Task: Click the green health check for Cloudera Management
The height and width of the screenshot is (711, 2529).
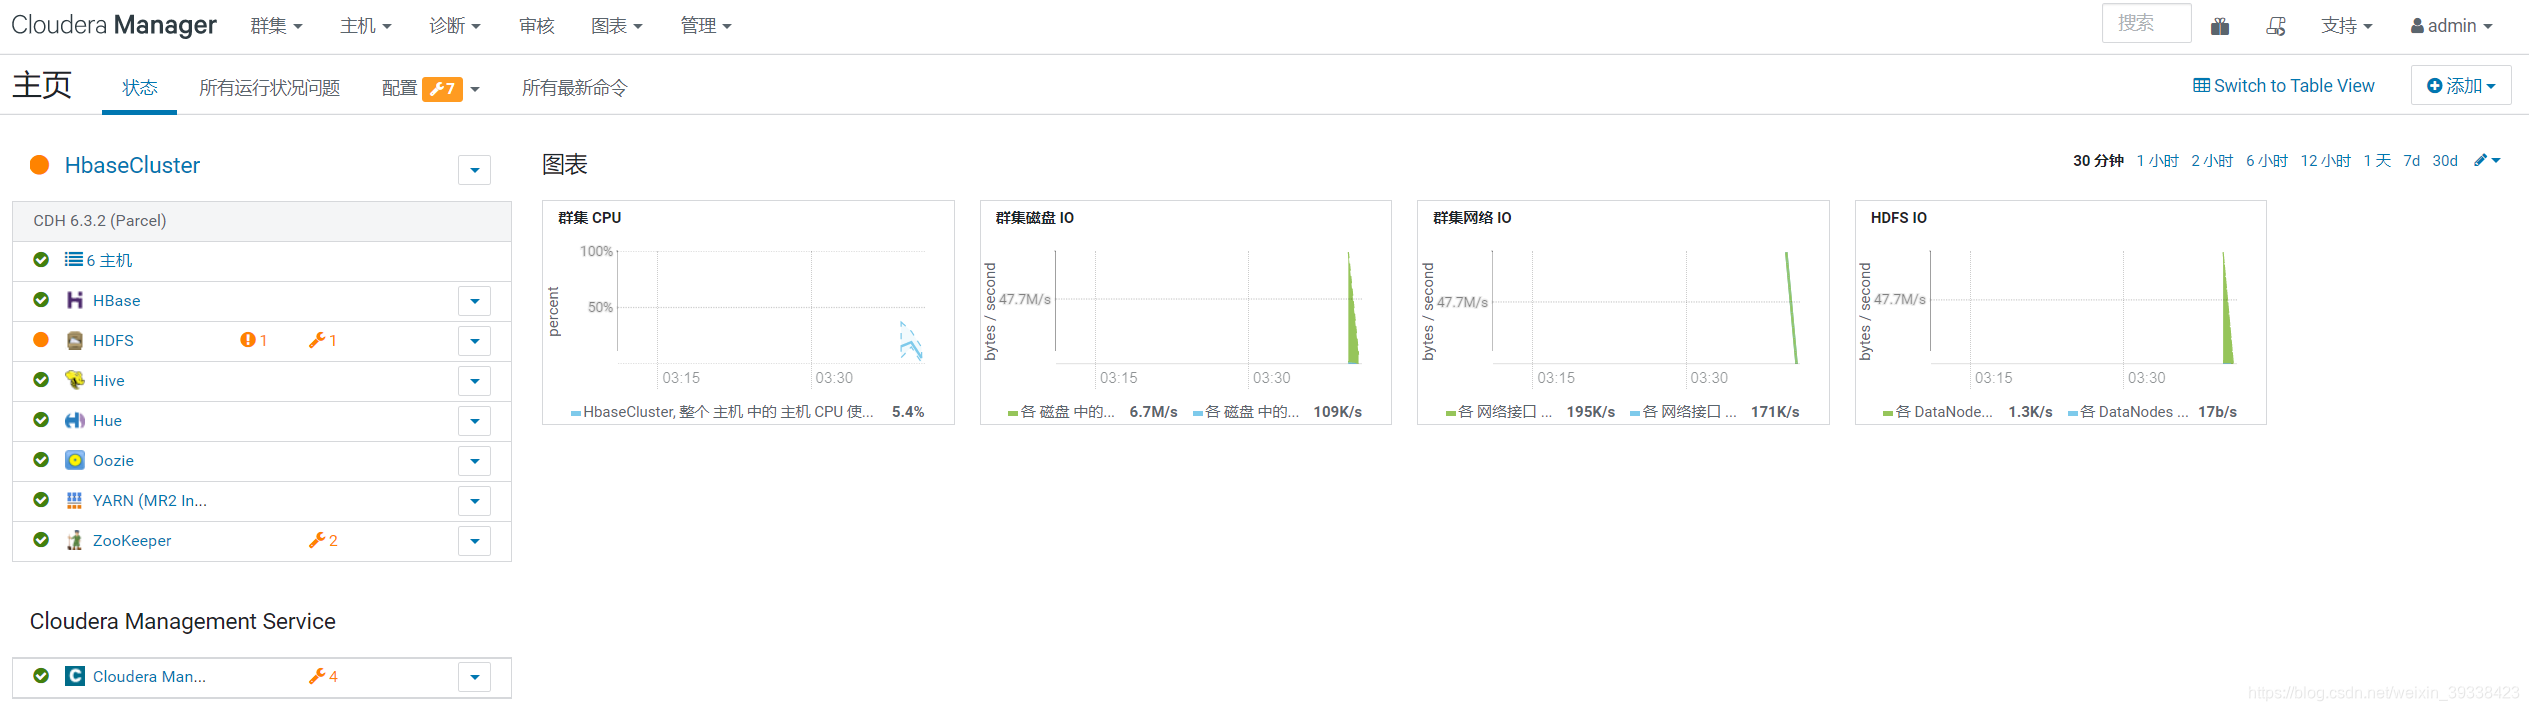Action: pyautogui.click(x=41, y=675)
